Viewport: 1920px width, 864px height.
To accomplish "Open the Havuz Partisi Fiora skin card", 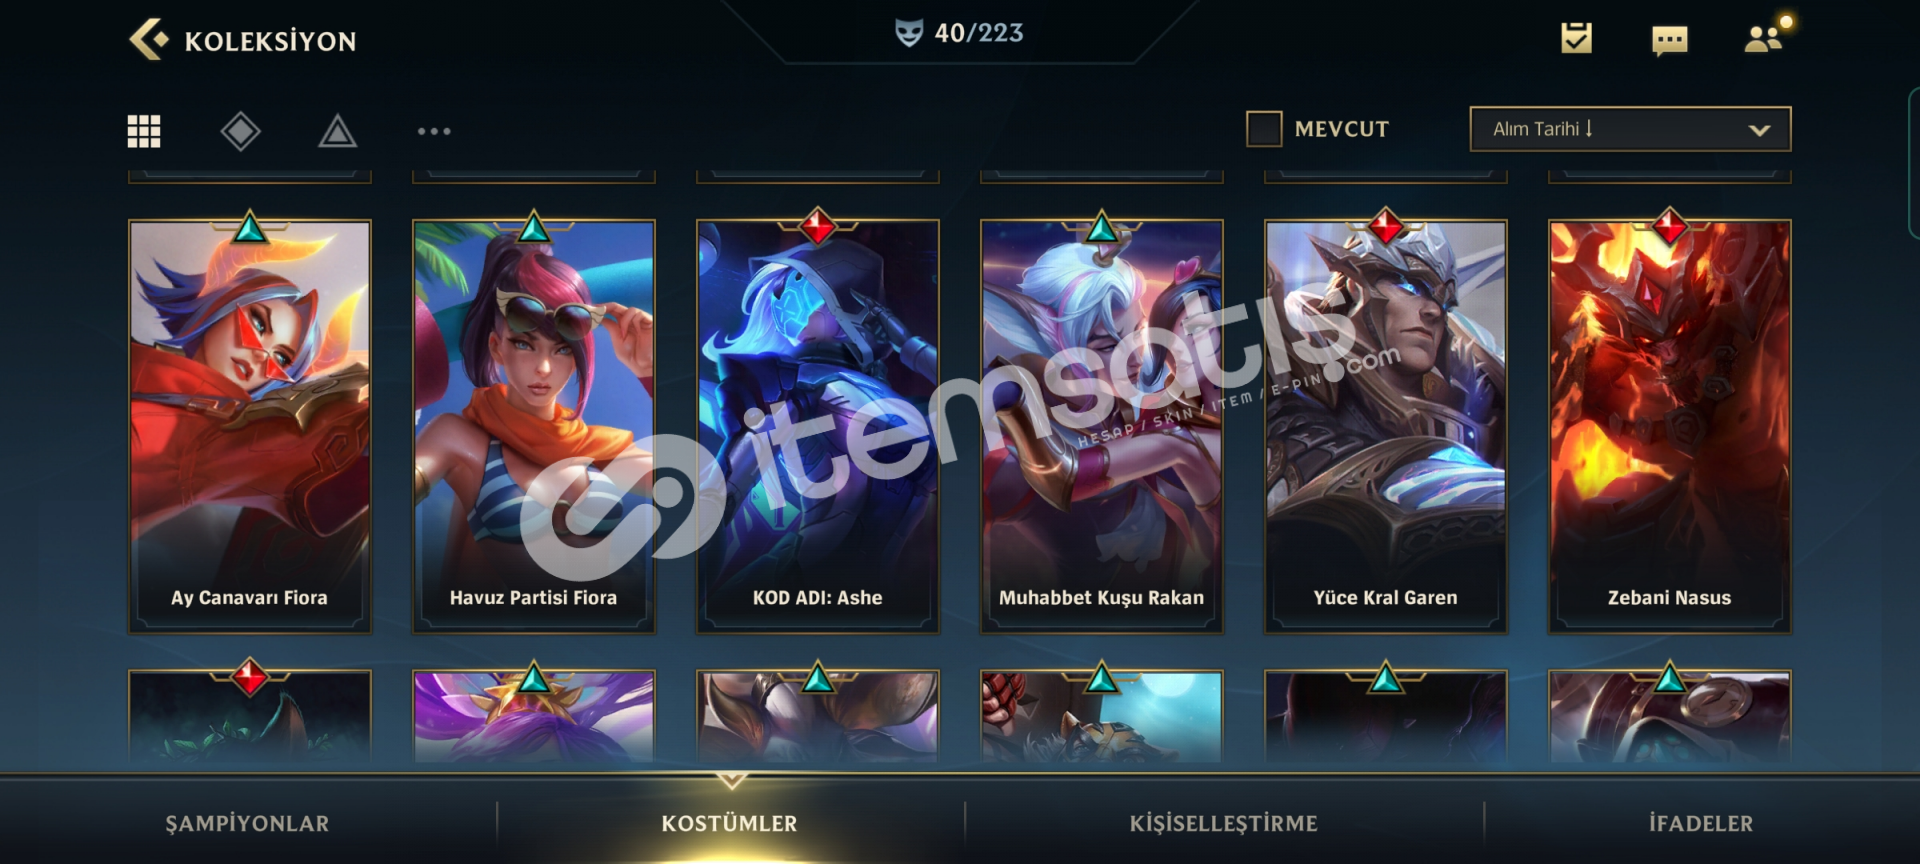I will pyautogui.click(x=534, y=426).
